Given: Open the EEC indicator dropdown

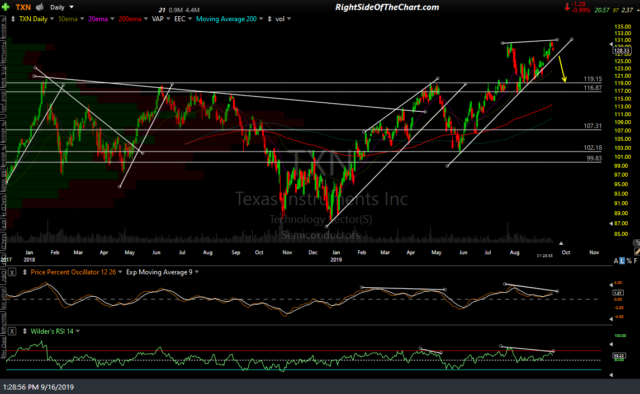Looking at the screenshot, I should click(190, 19).
